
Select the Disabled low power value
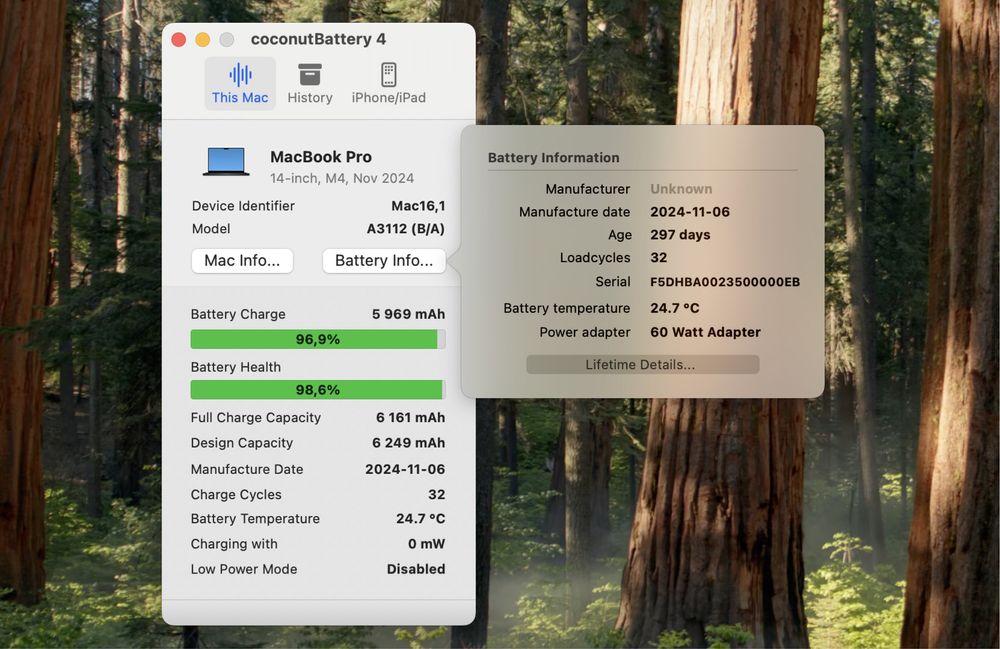pos(416,569)
